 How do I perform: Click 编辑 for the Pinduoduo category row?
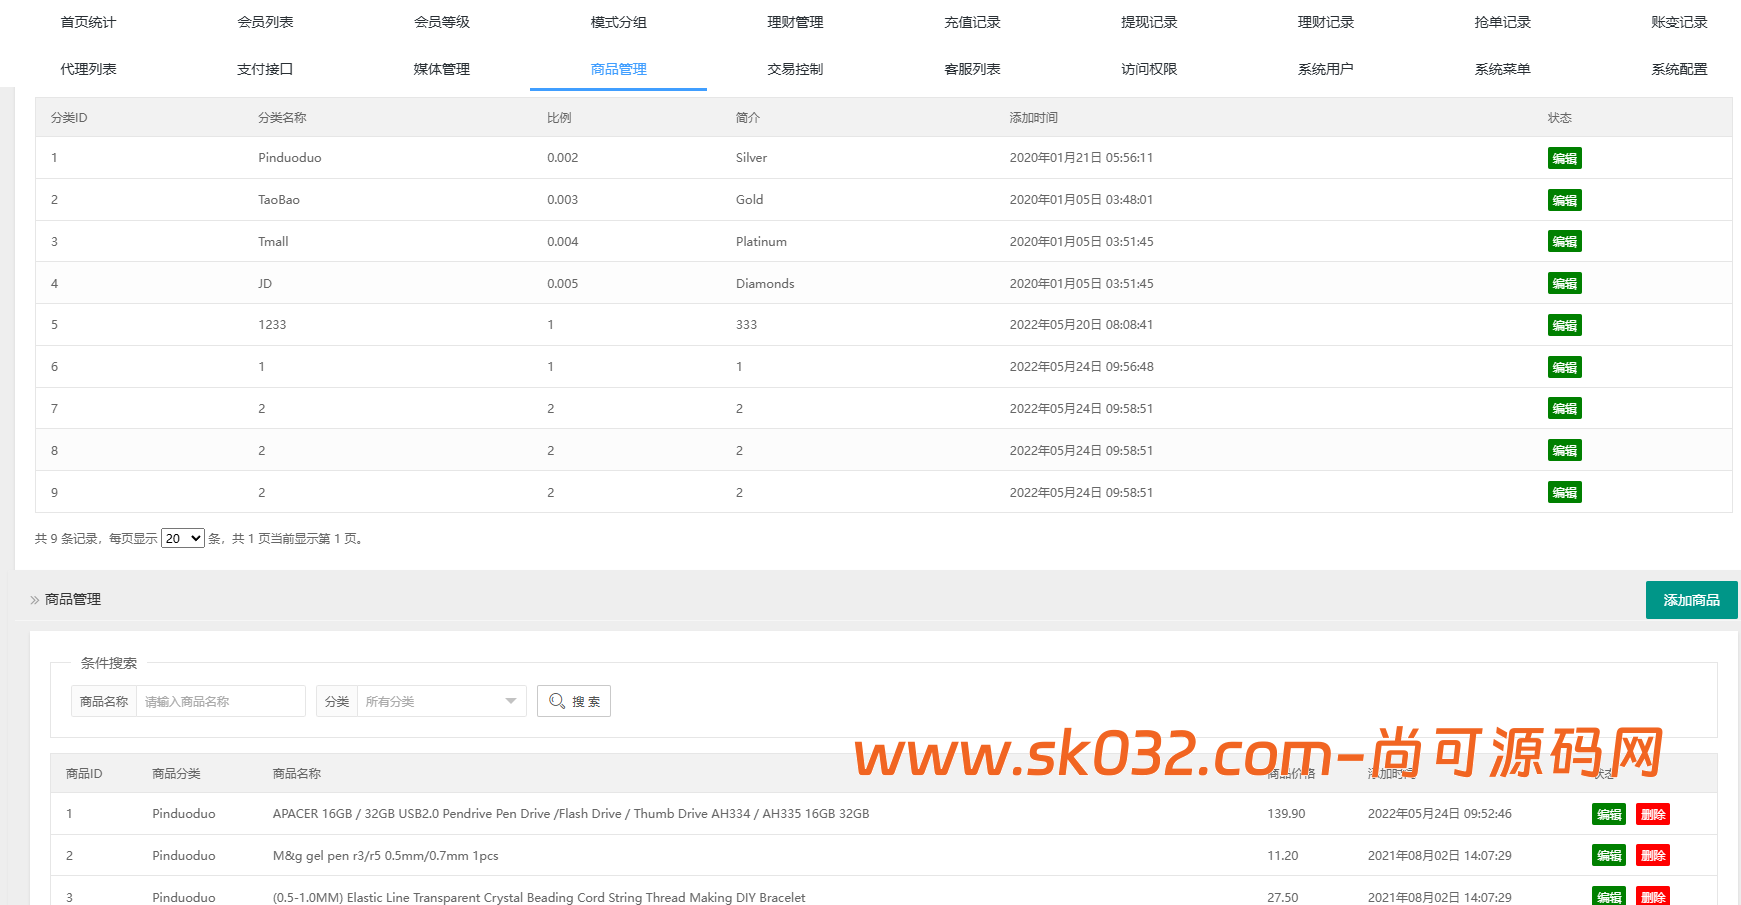tap(1564, 157)
